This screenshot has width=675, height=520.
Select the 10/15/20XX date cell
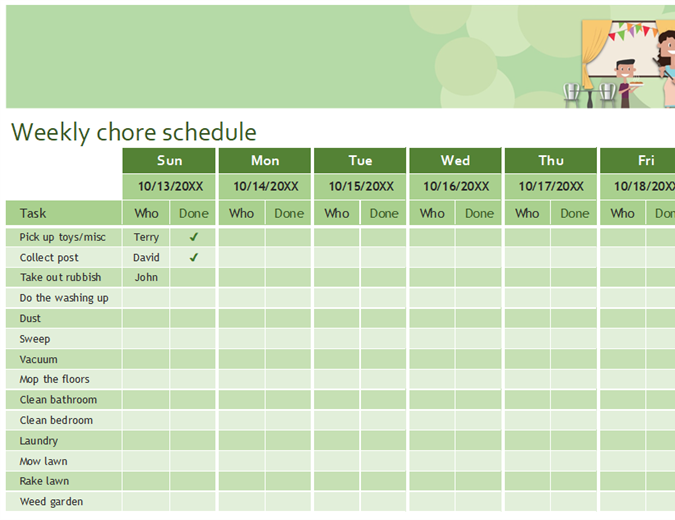360,186
